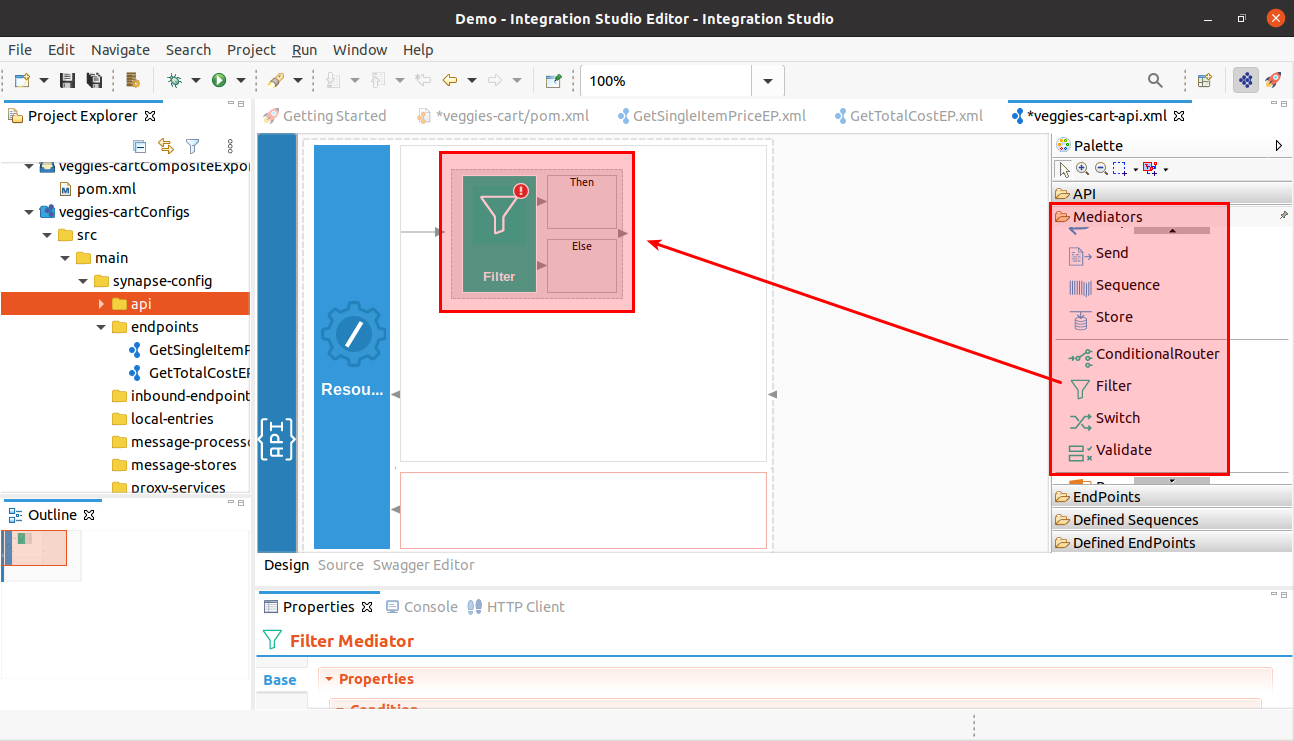1294x741 pixels.
Task: Open the Debug configurations dropdown arrow
Action: 195,80
